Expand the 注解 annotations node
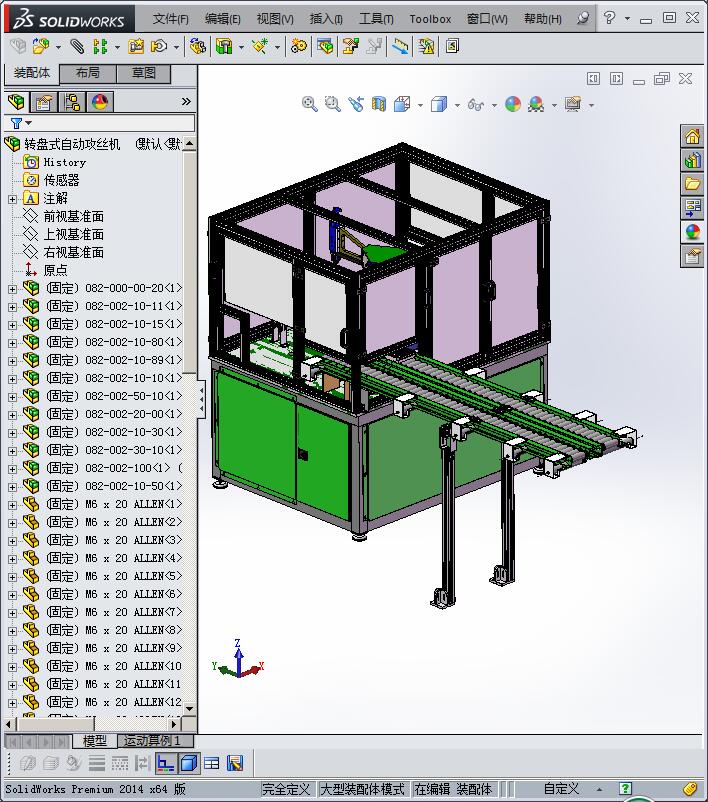 coord(12,199)
